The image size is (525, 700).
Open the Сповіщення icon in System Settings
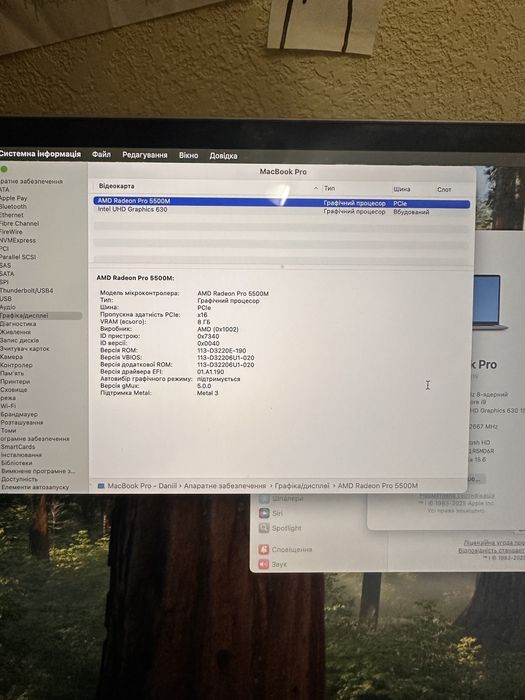[264, 550]
